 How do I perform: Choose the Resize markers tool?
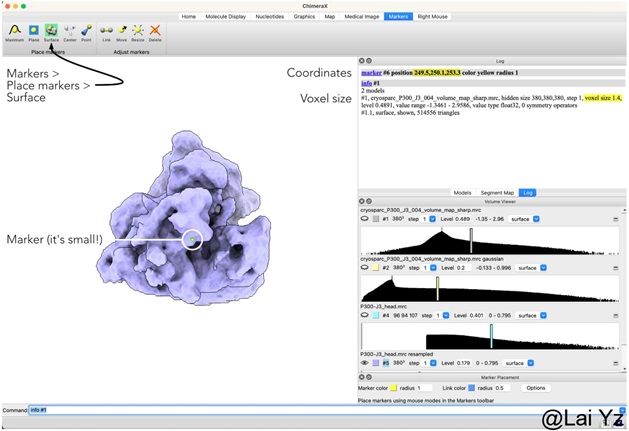[138, 33]
